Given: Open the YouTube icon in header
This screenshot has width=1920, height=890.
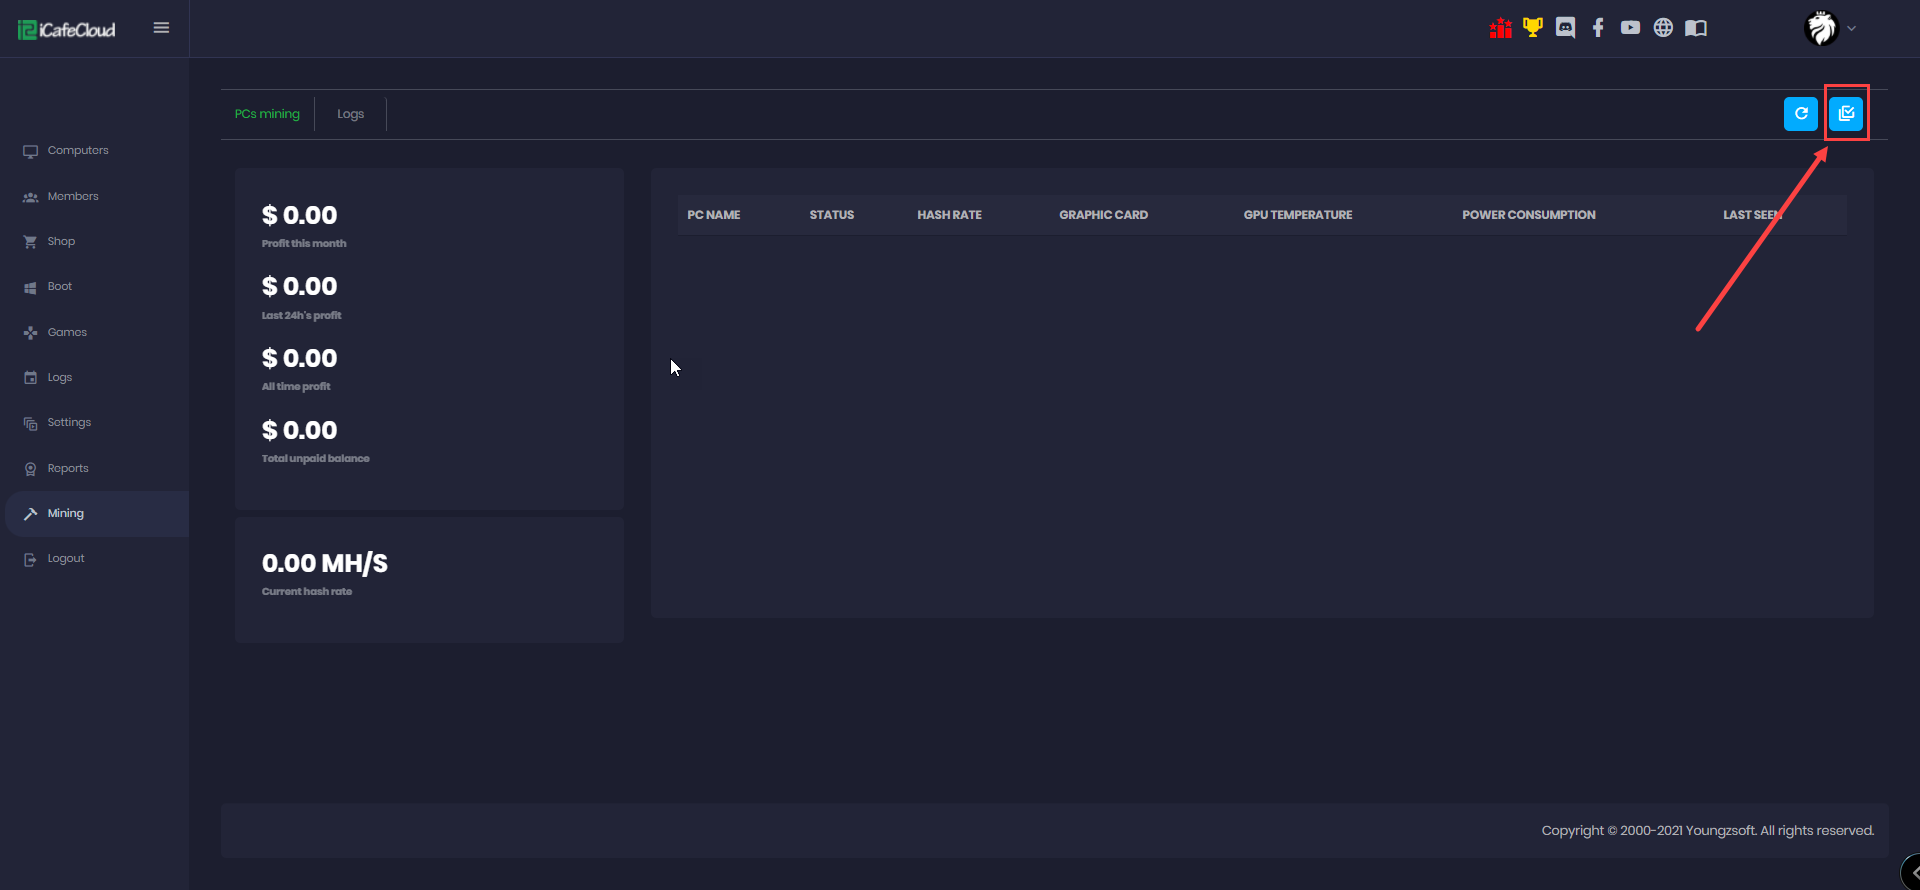Looking at the screenshot, I should click(1630, 28).
